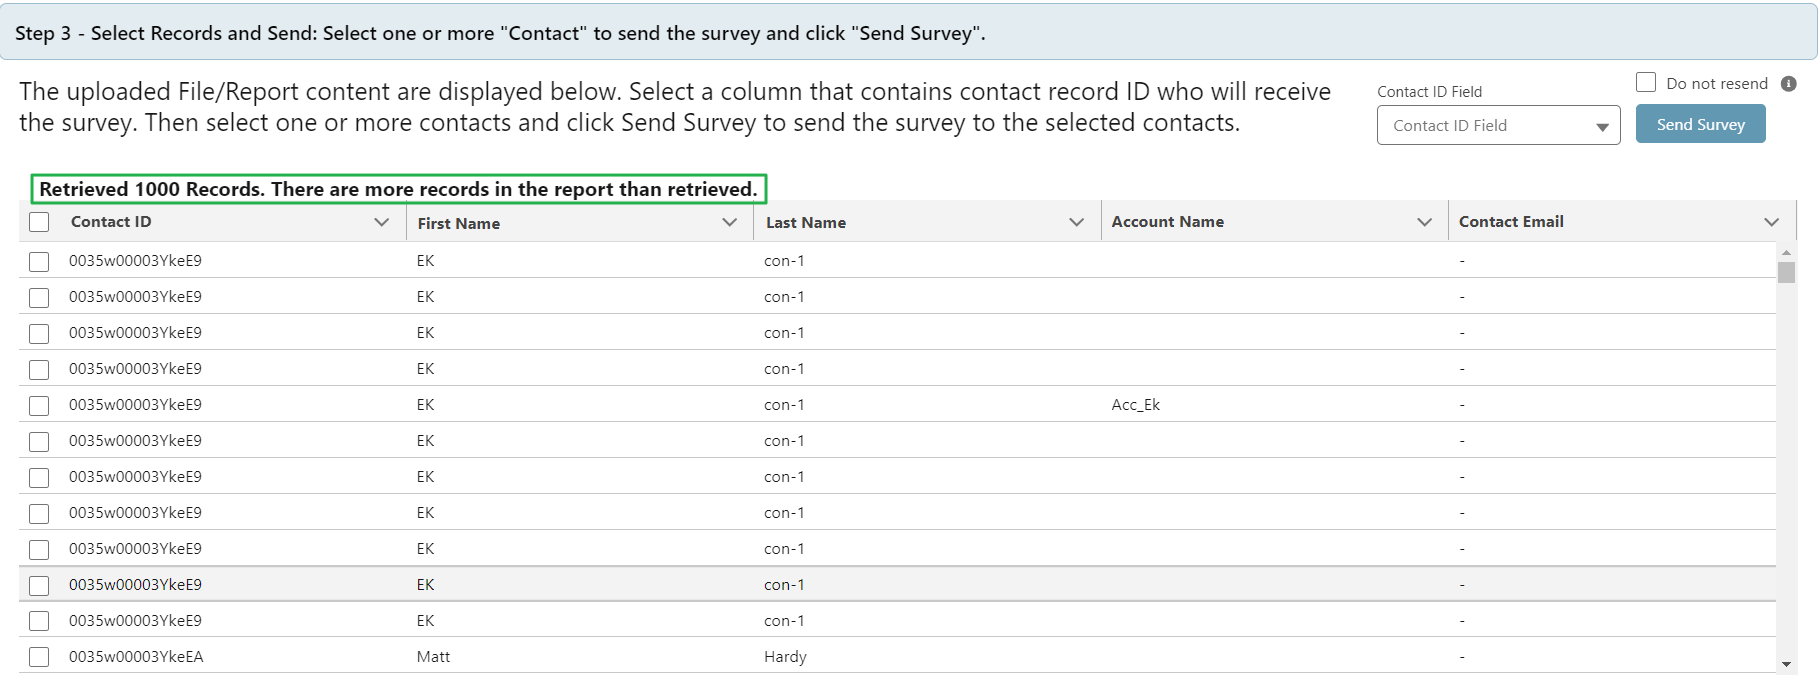Click the scrollbar down arrow on the table
Screen dimensions: 1820x680
[x=1785, y=663]
